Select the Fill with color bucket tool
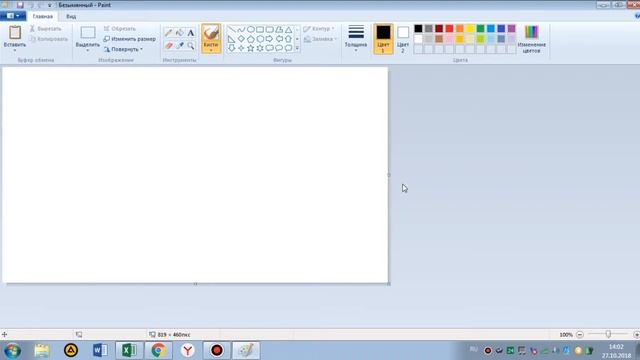Screen dimensions: 640x360 [x=180, y=33]
